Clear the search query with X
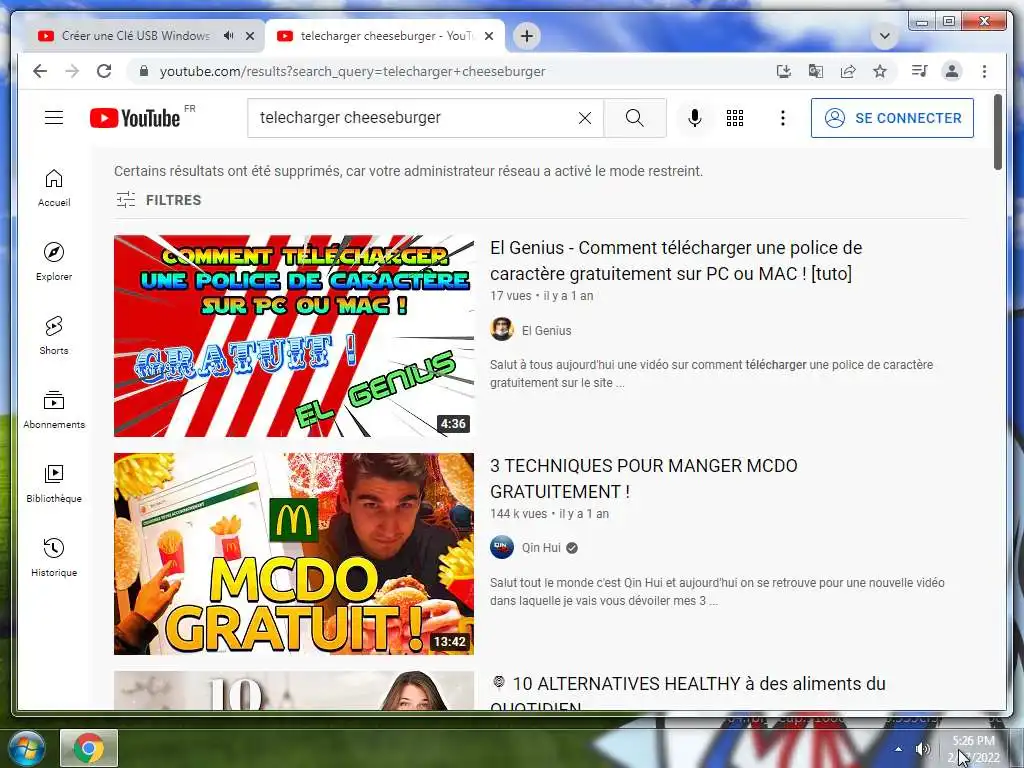The height and width of the screenshot is (768, 1024). click(585, 118)
